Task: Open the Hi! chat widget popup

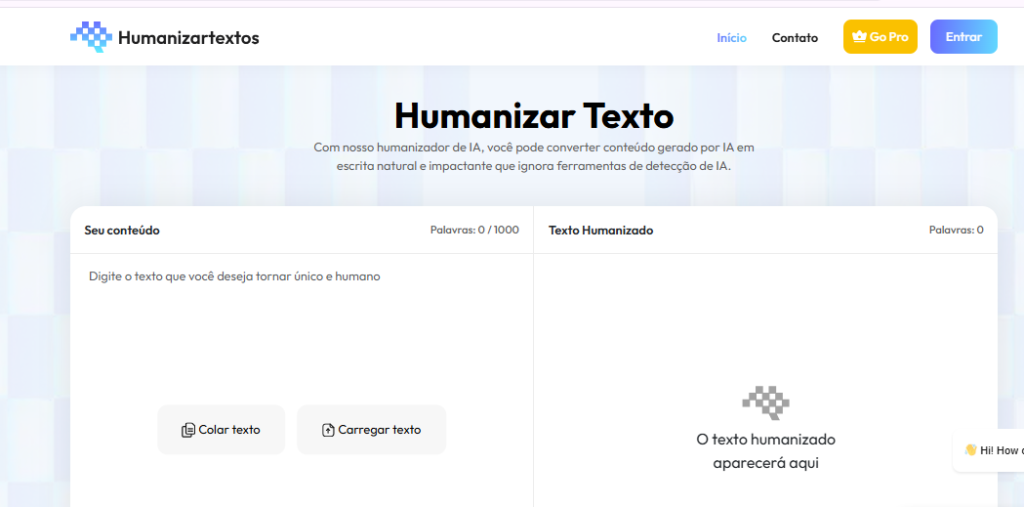Action: click(995, 450)
